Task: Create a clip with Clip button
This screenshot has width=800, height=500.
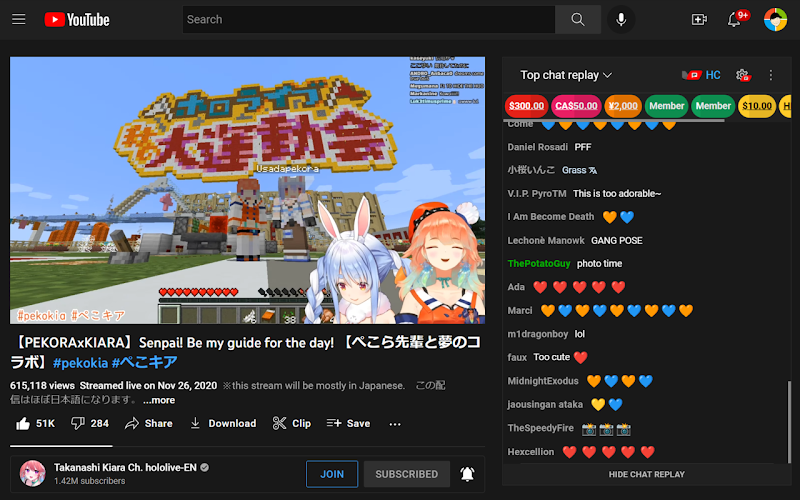Action: pyautogui.click(x=292, y=423)
